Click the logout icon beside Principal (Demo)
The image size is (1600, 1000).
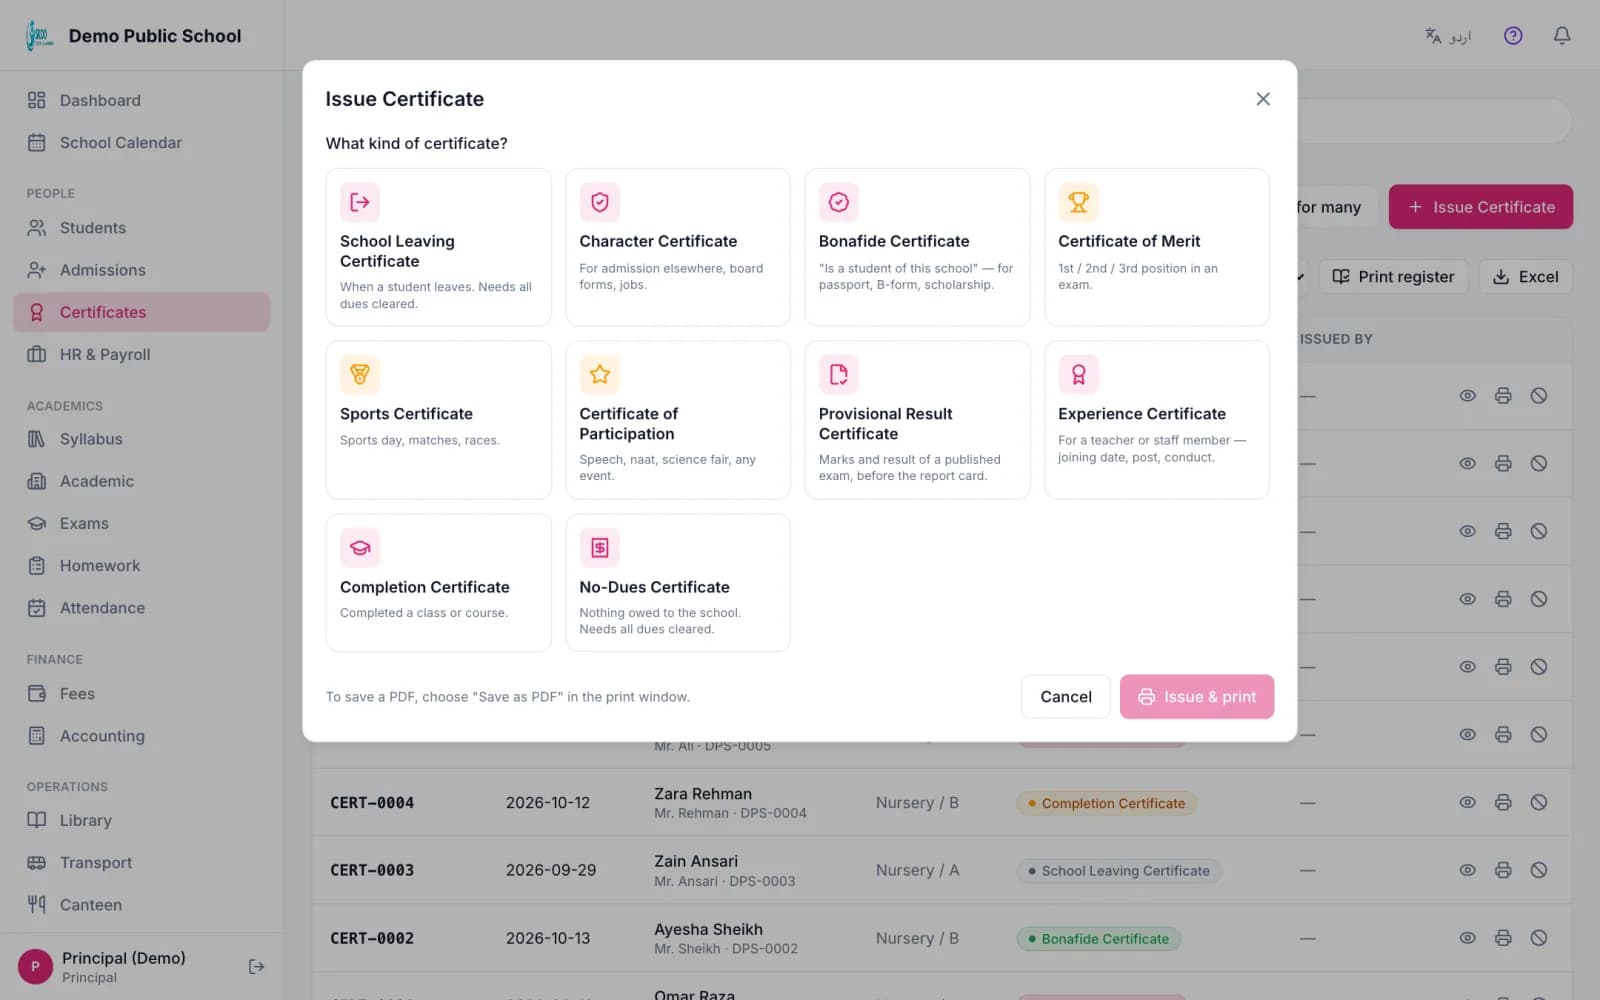pos(257,966)
